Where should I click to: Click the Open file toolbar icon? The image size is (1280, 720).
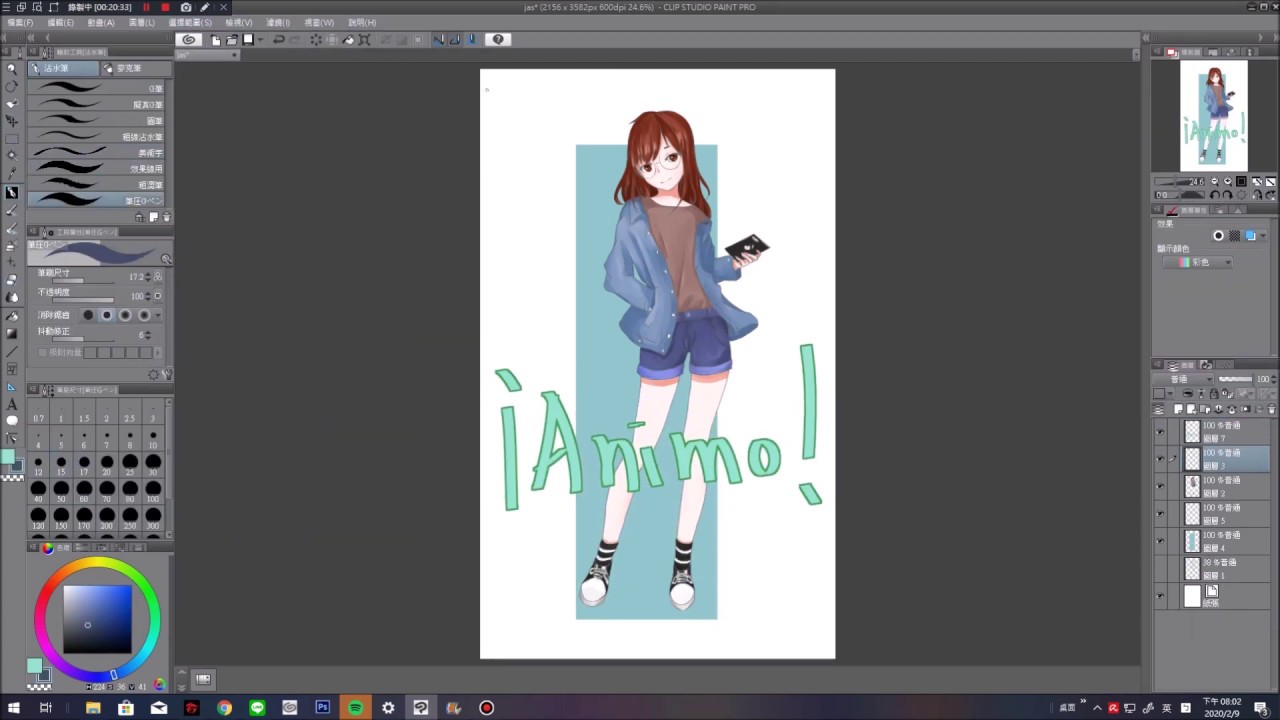click(232, 40)
